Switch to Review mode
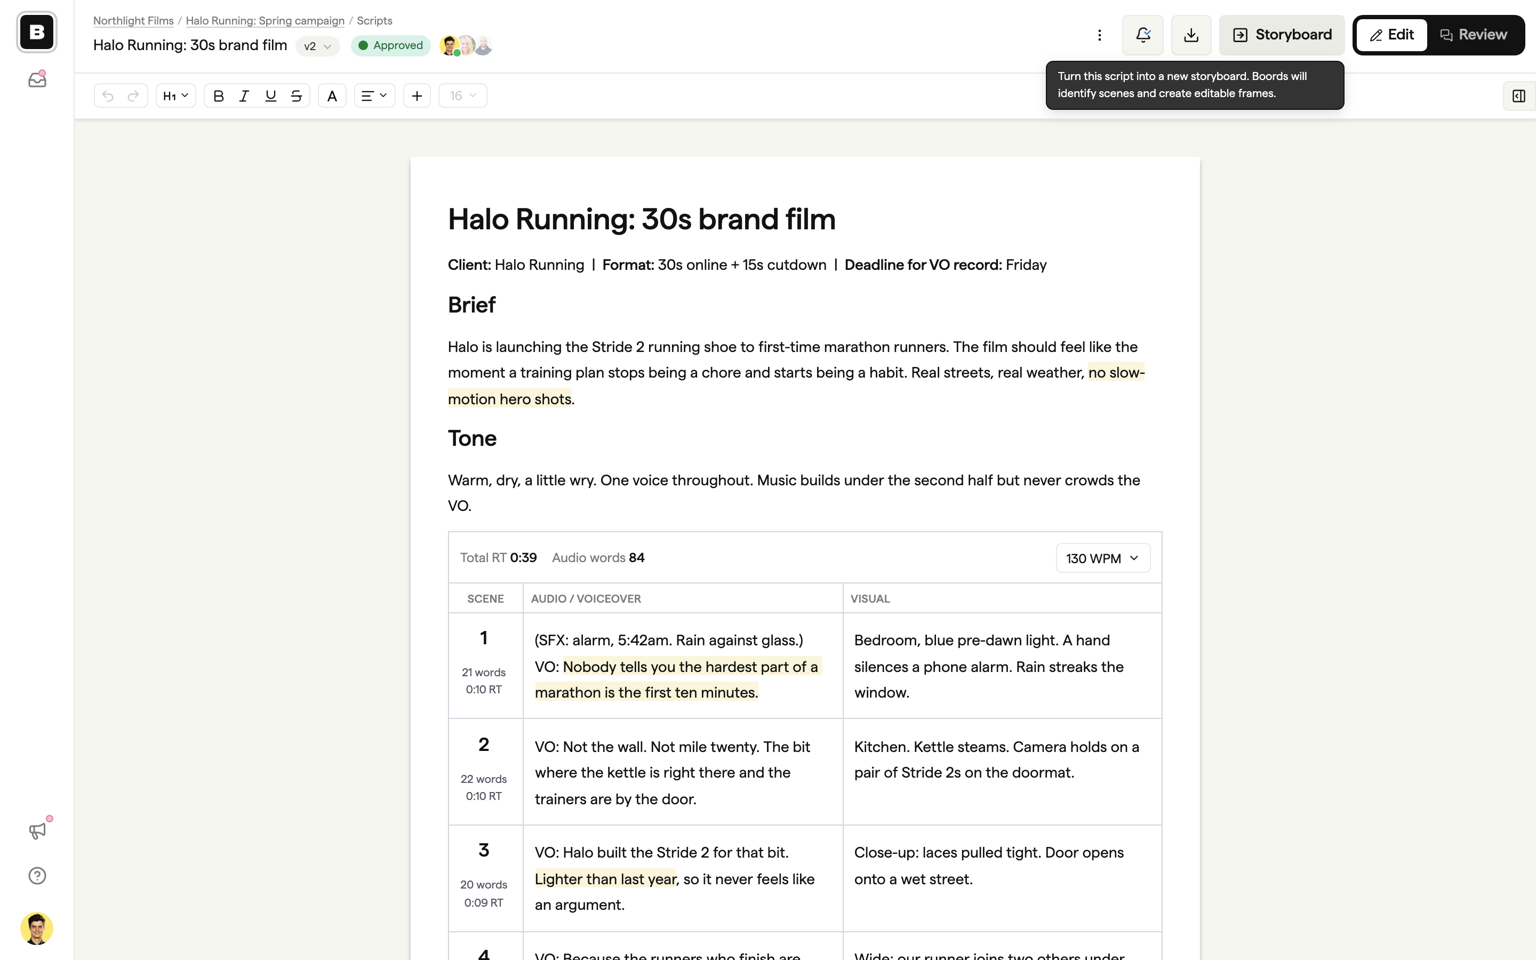The height and width of the screenshot is (960, 1536). pos(1473,35)
